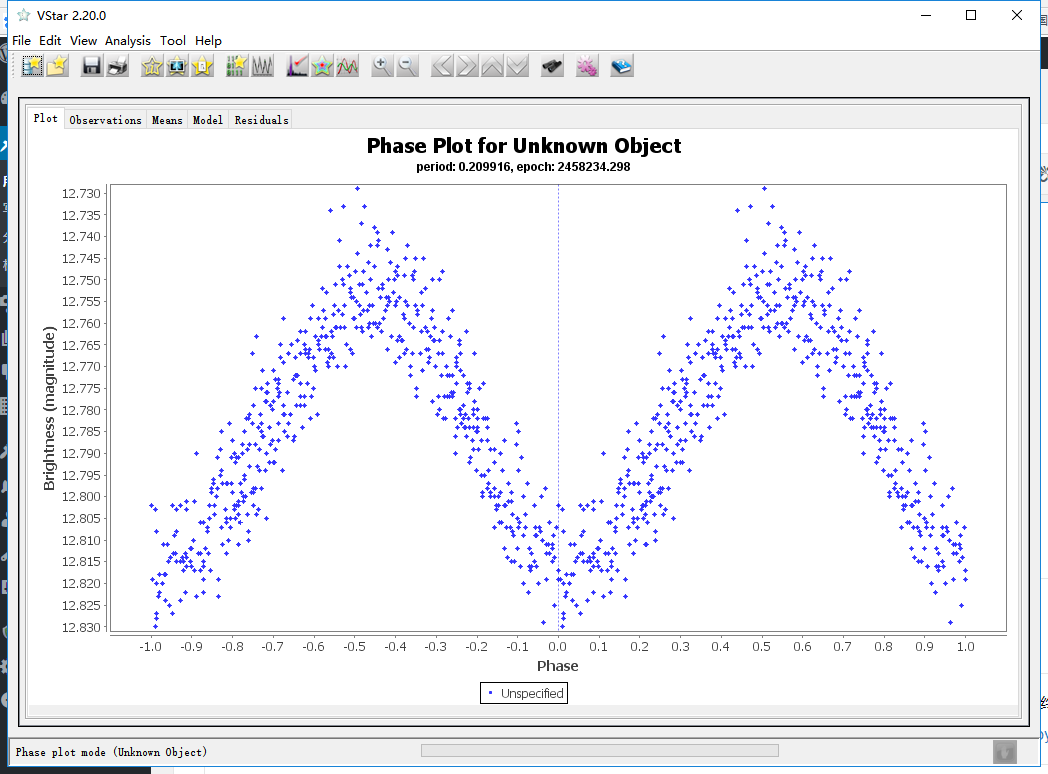This screenshot has width=1048, height=774.
Task: Select the Plot tab
Action: pyautogui.click(x=46, y=118)
